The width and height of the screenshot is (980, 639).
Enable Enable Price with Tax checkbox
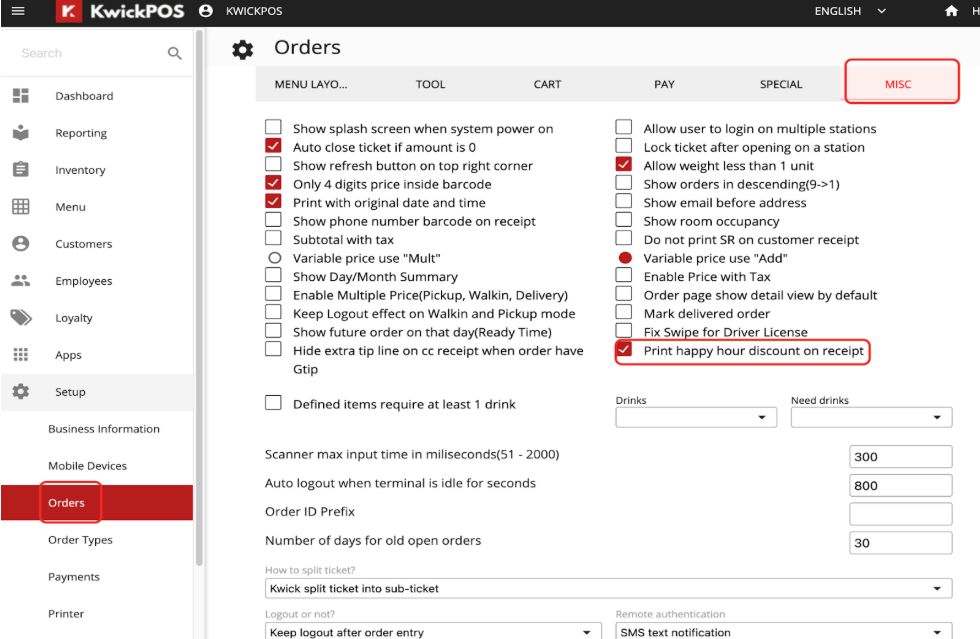pyautogui.click(x=624, y=274)
